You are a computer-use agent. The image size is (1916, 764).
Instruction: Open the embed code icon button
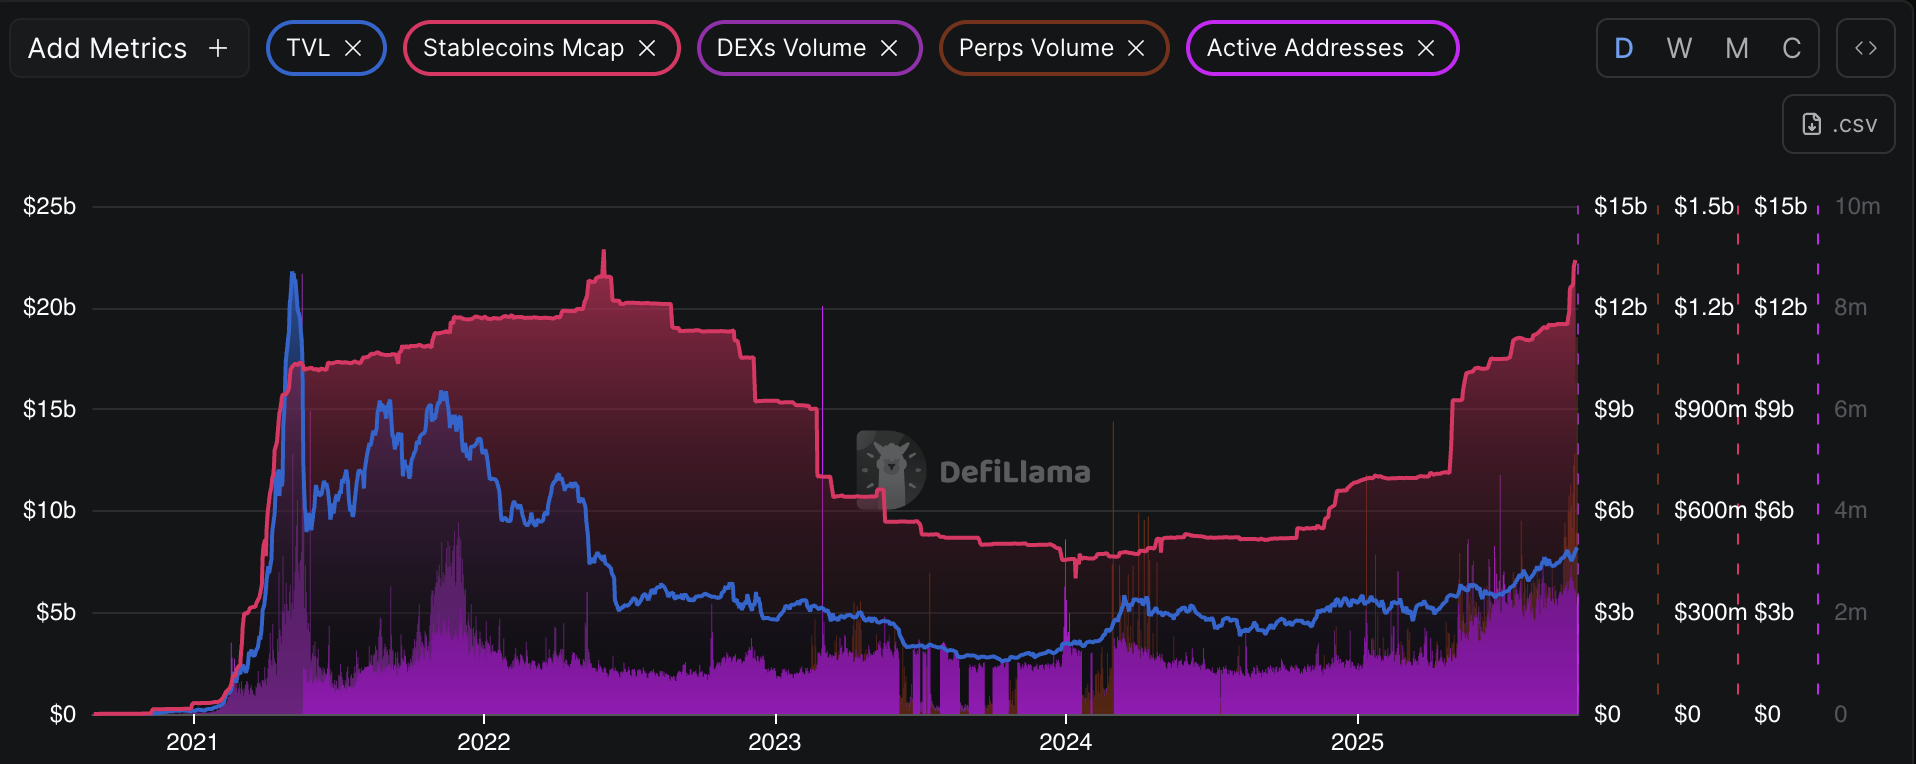pos(1865,48)
